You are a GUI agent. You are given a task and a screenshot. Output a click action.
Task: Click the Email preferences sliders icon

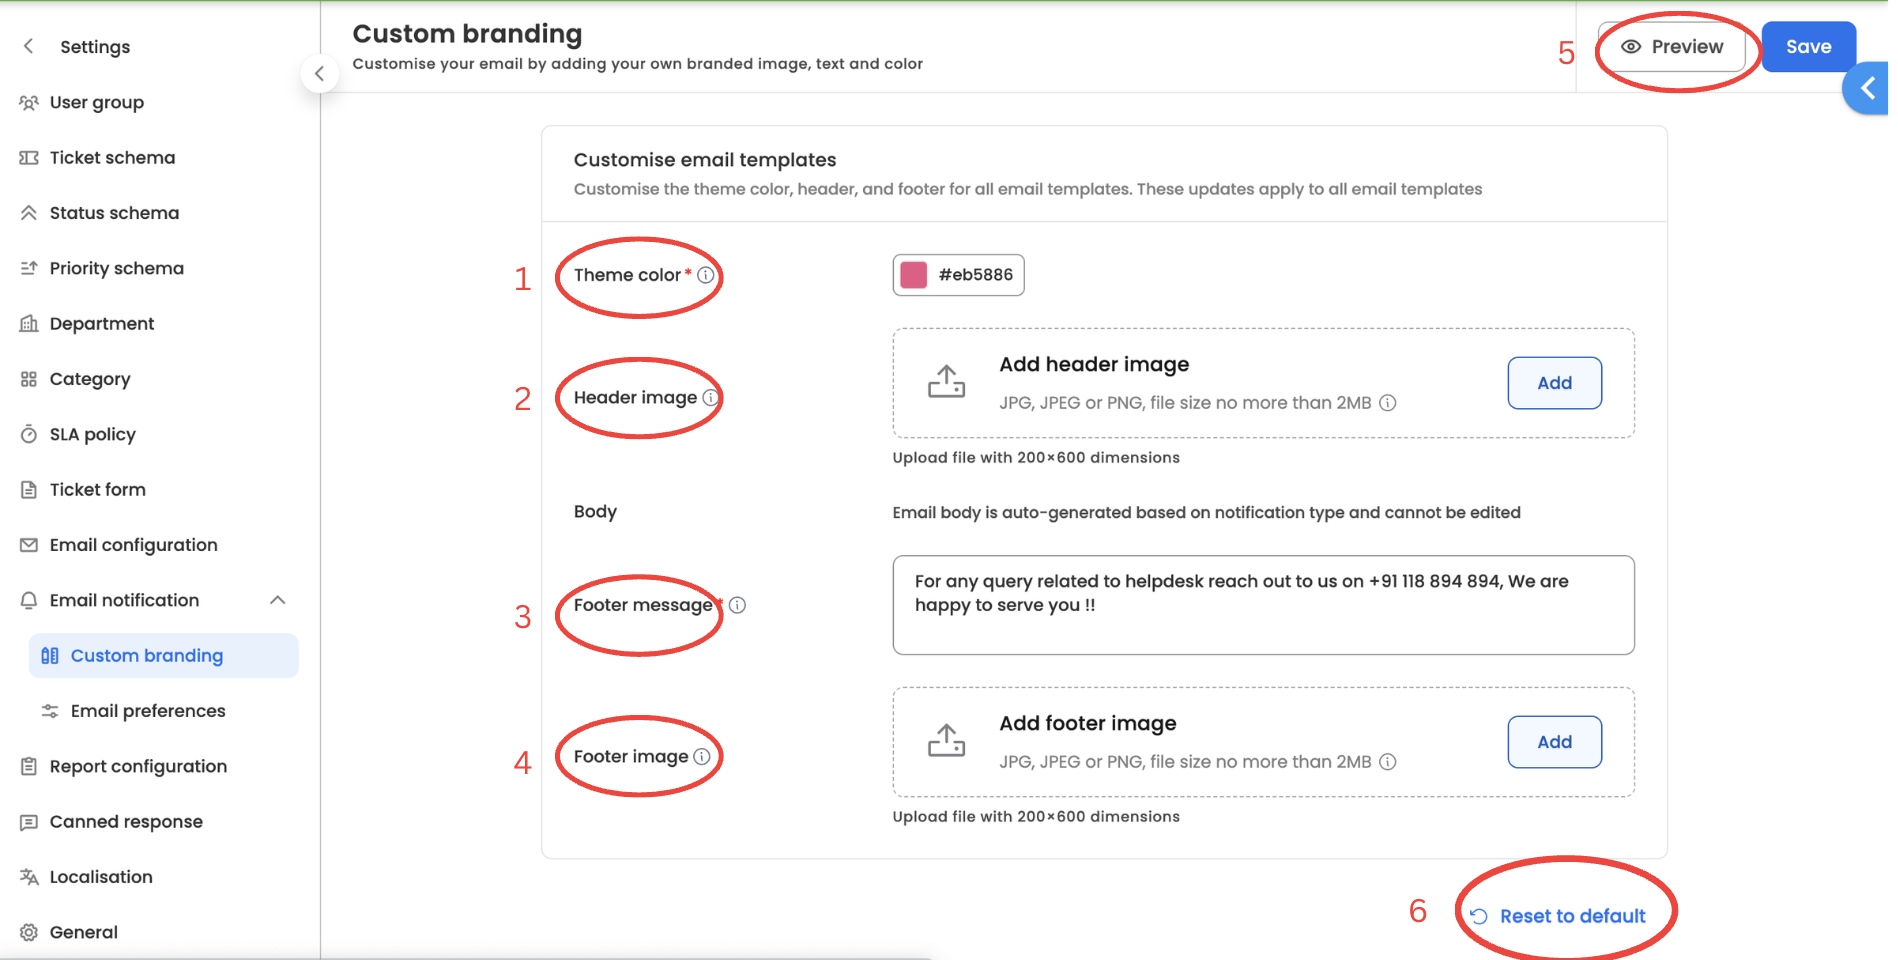(50, 711)
